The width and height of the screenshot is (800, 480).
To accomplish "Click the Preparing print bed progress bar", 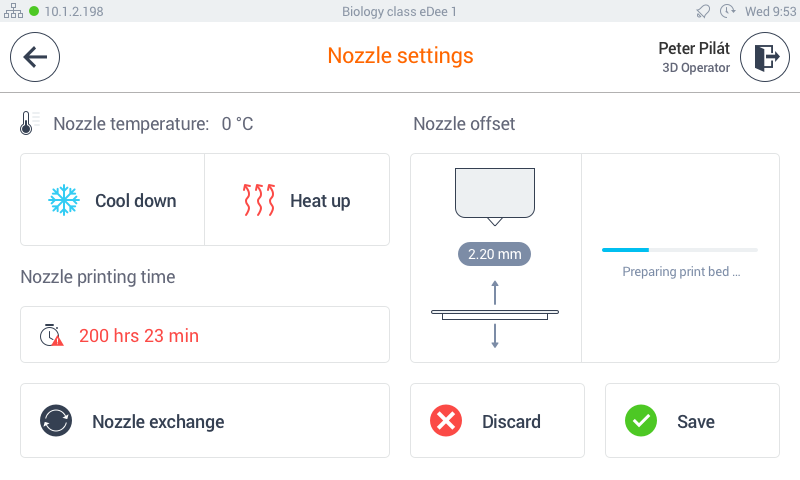I will click(x=680, y=250).
